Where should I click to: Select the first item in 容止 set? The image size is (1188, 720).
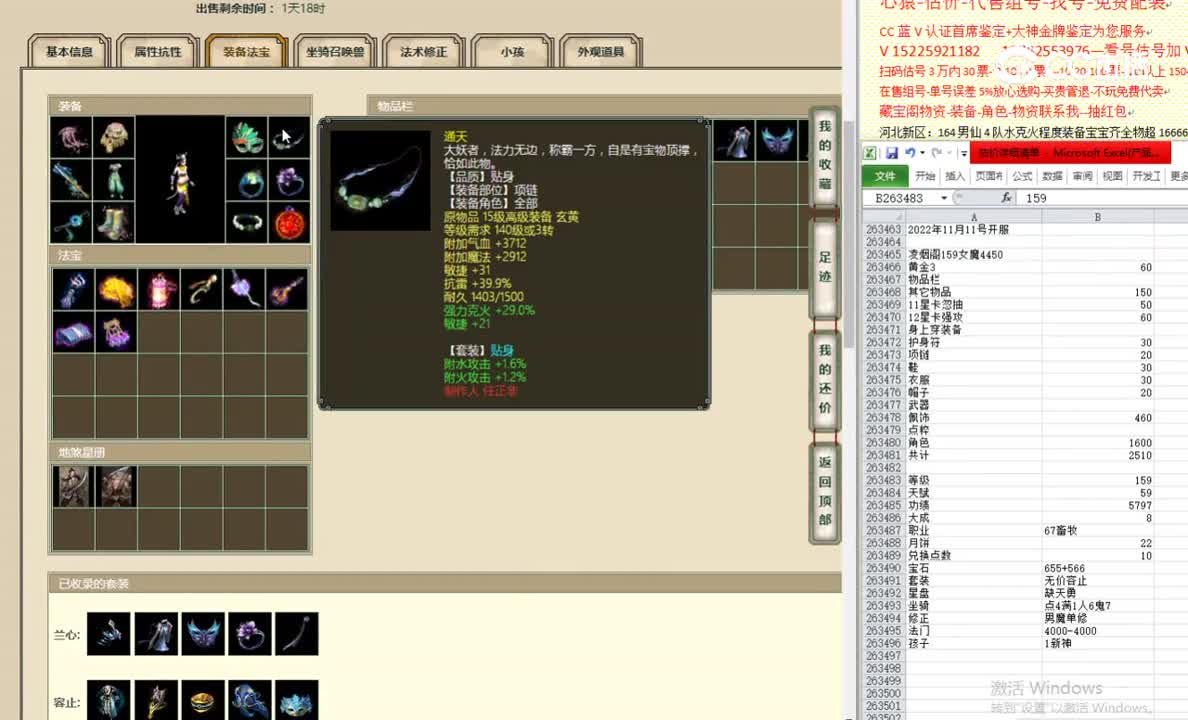coord(109,700)
